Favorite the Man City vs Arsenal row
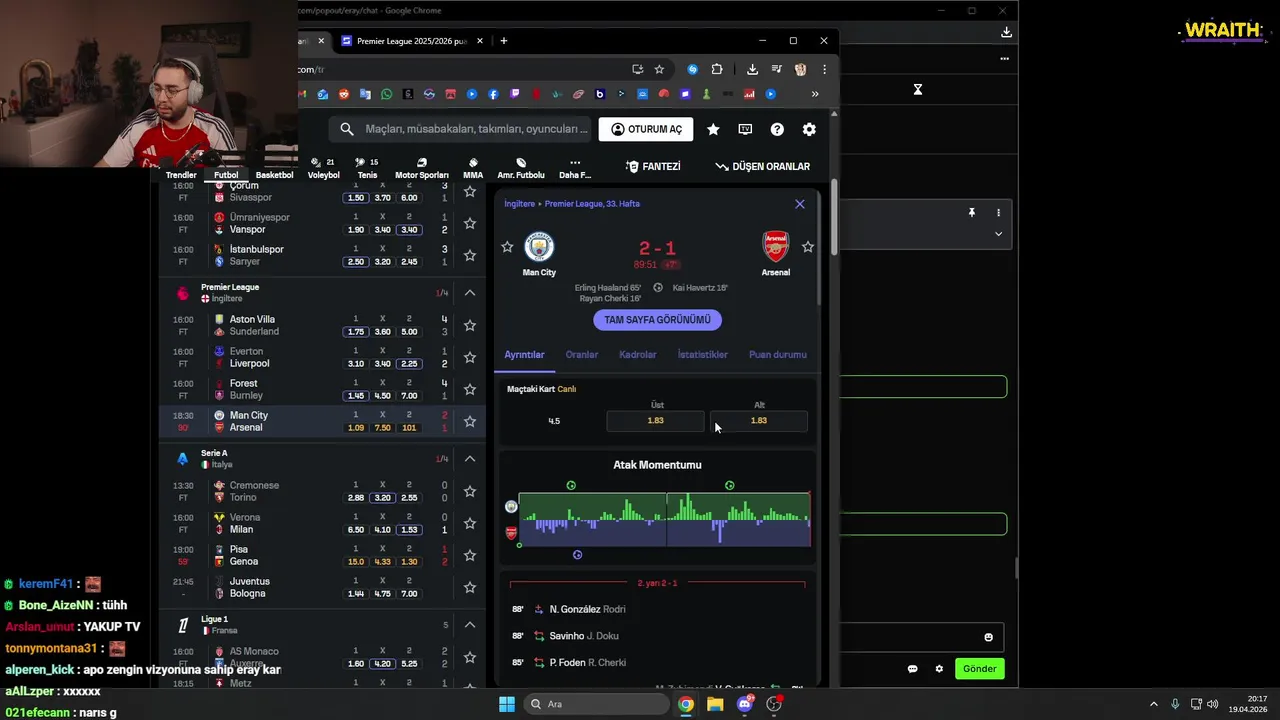Screen dimensions: 1280x720 point(469,421)
